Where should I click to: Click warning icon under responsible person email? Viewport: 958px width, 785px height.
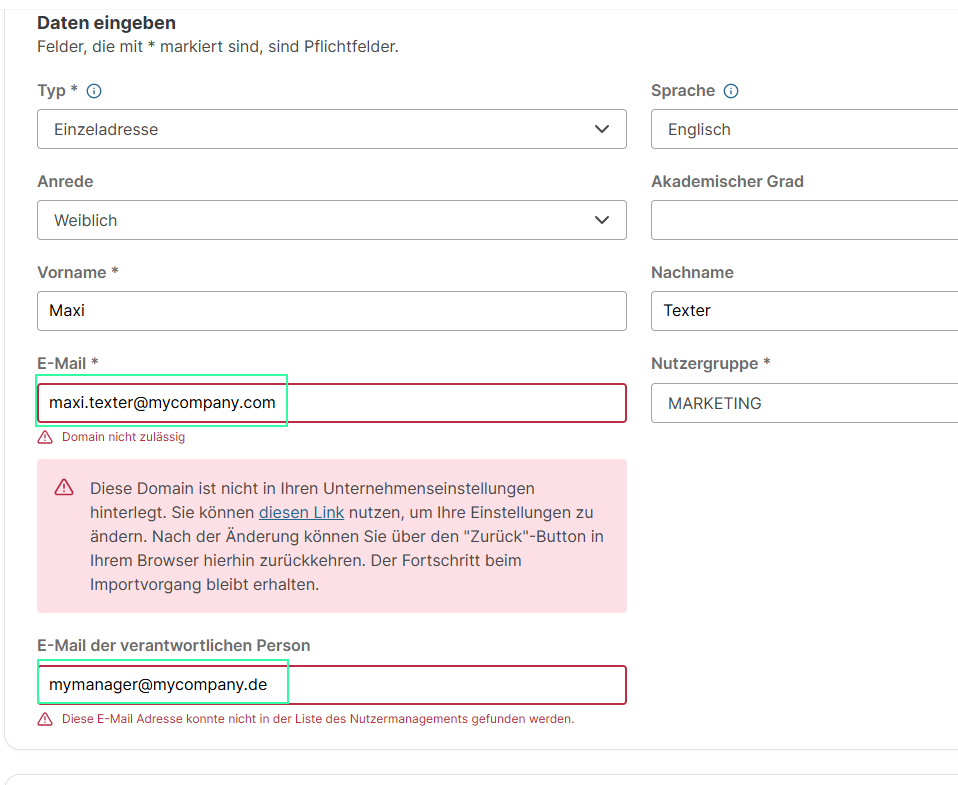pos(45,719)
